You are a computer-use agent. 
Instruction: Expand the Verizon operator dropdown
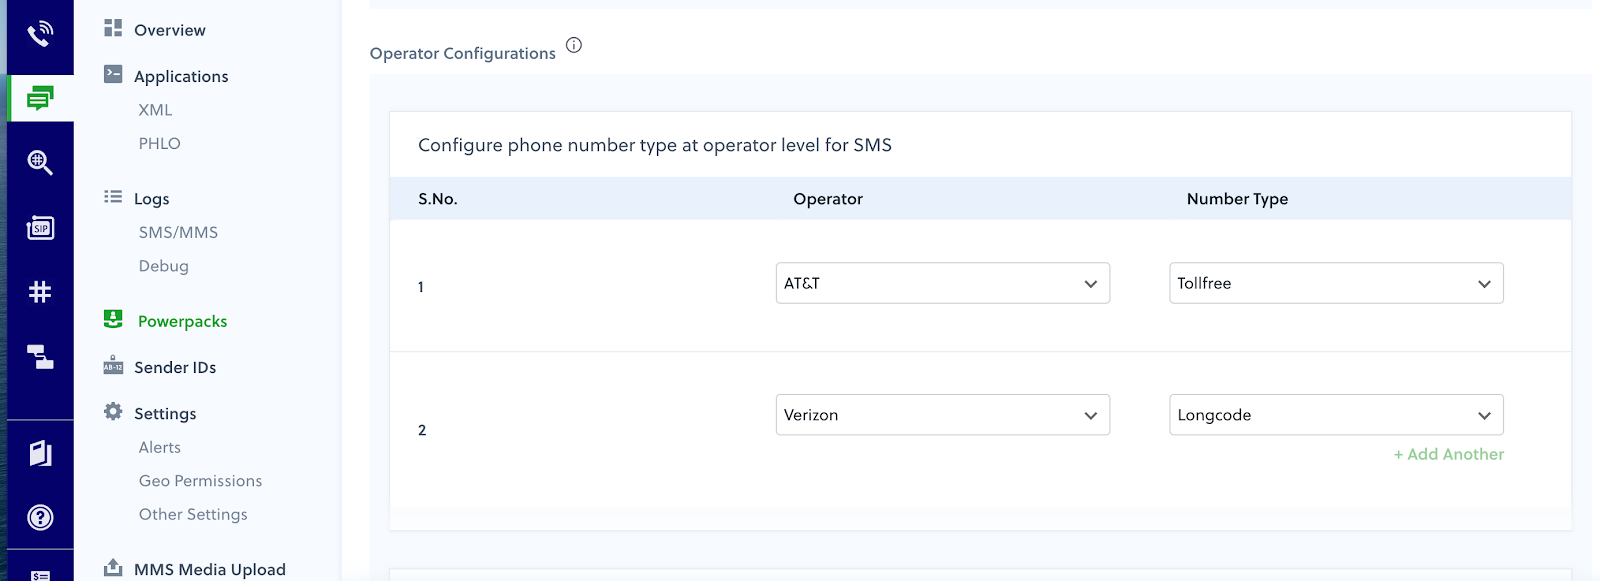942,415
